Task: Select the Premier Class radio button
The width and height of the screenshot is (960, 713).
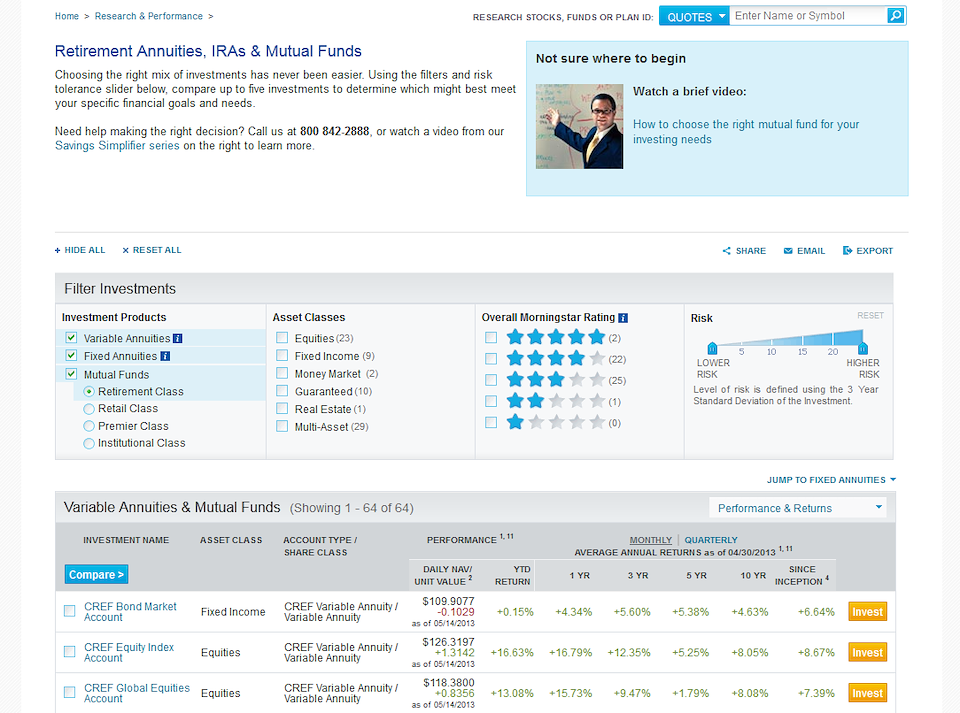Action: (89, 426)
